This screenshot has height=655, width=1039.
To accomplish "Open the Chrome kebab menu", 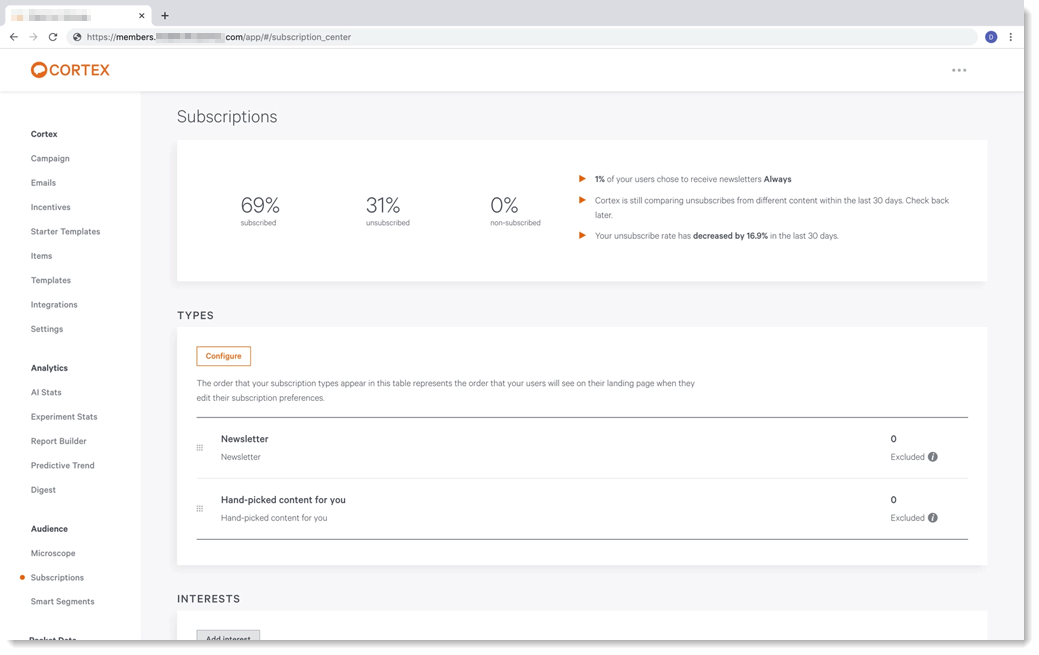I will [x=1011, y=37].
